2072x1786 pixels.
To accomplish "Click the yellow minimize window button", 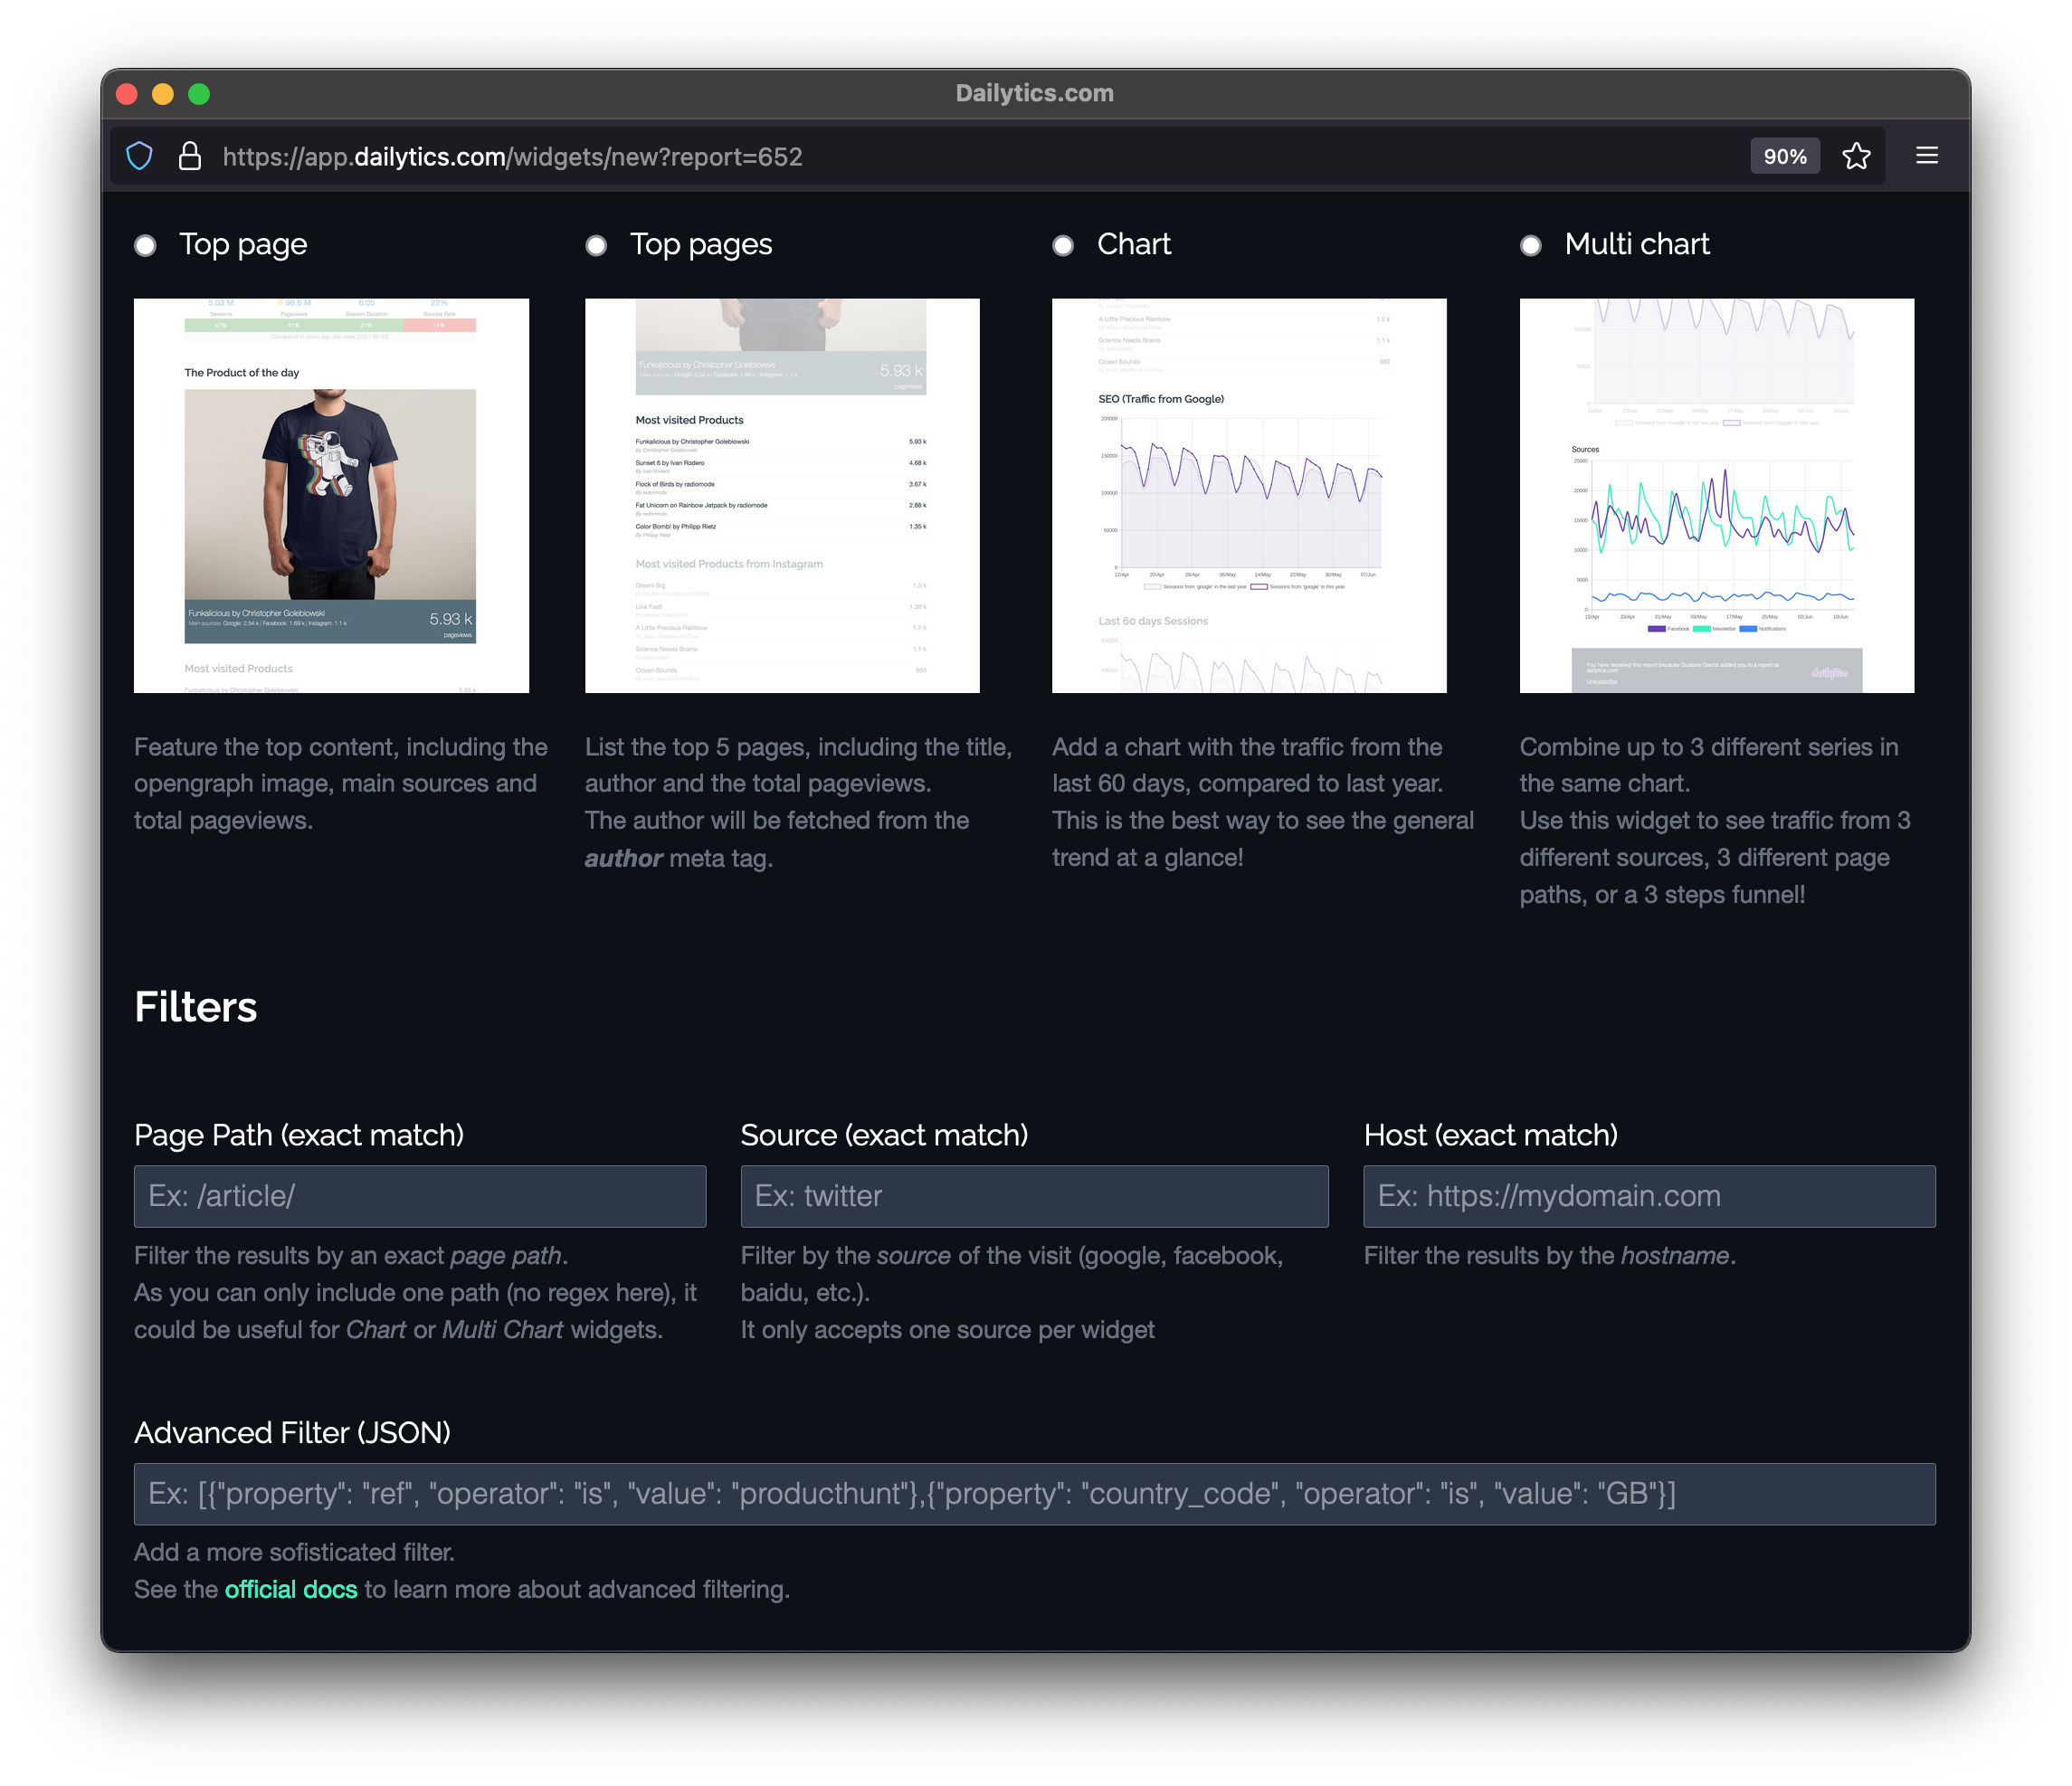I will click(x=162, y=94).
